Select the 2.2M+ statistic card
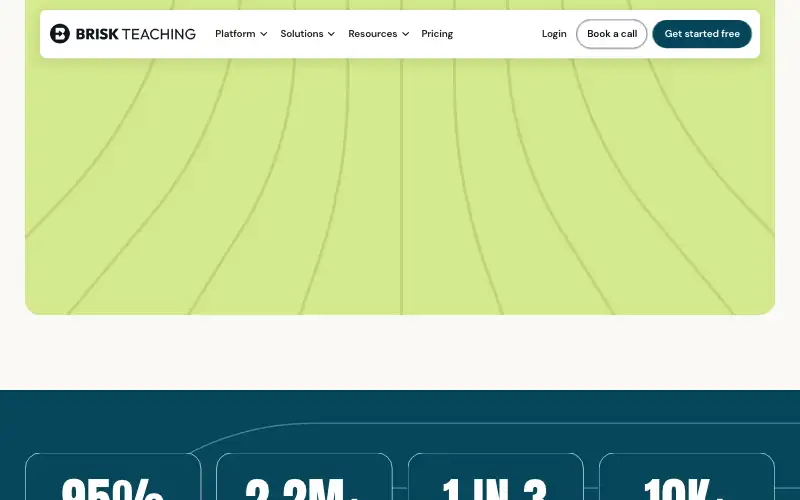 tap(304, 477)
